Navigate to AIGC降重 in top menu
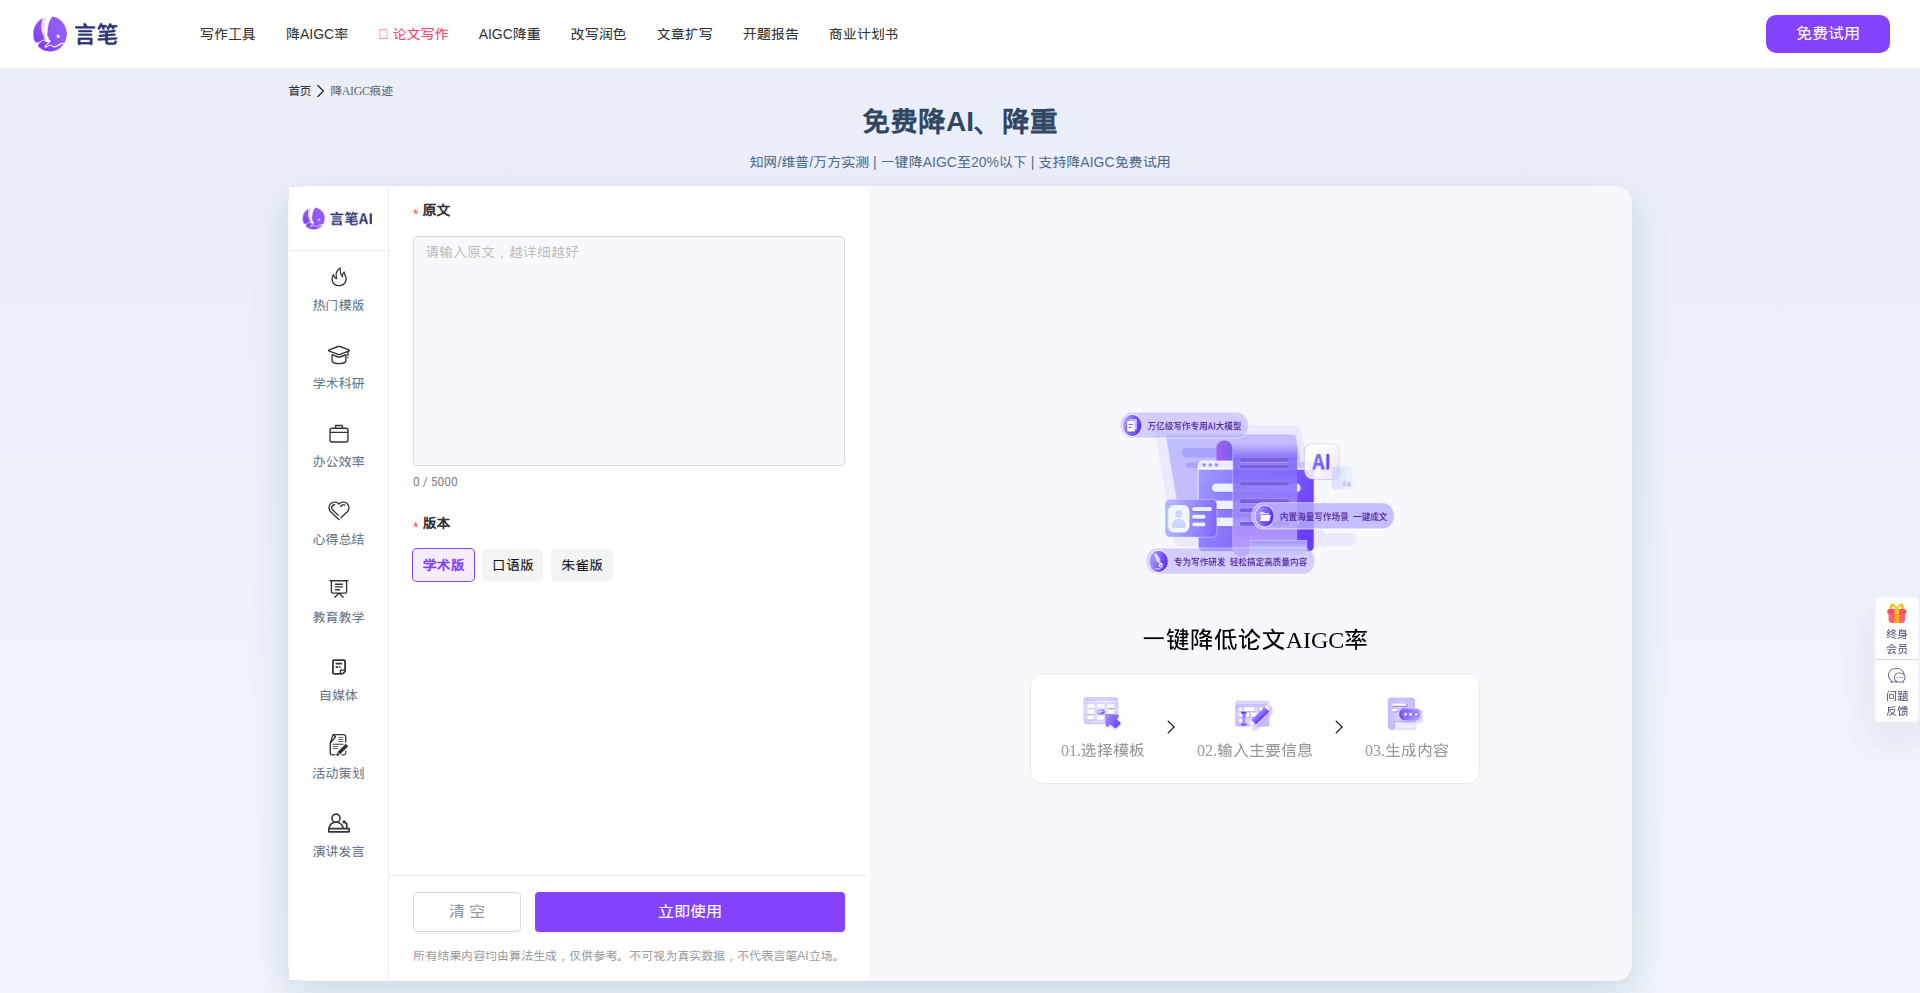 [509, 33]
